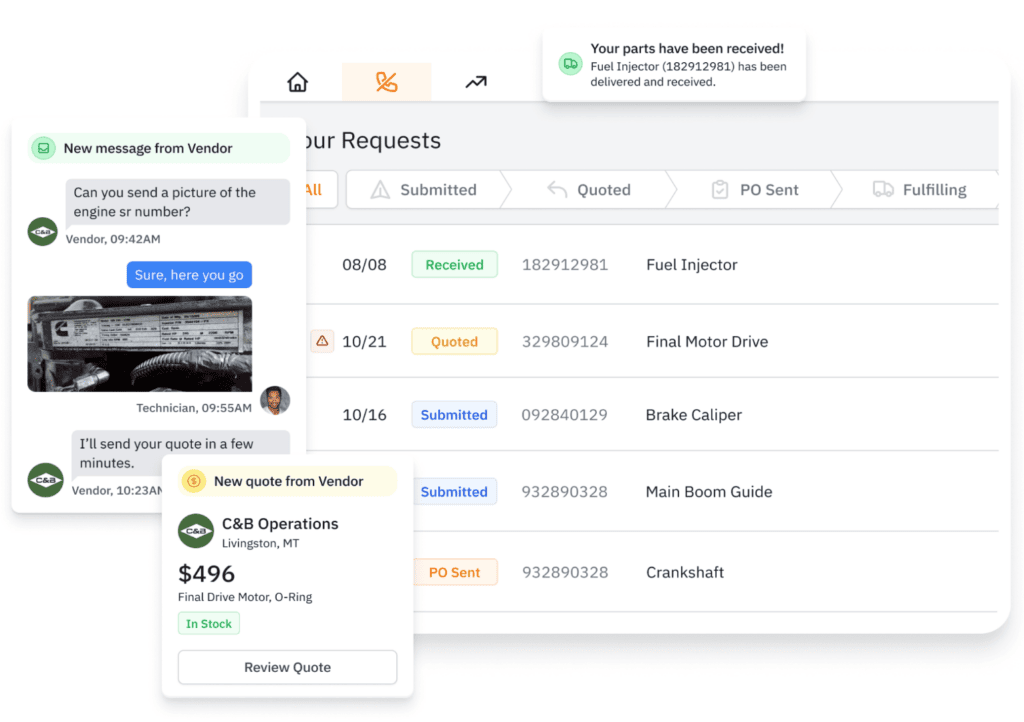This screenshot has width=1024, height=722.
Task: Click the dollar coin quote icon
Action: tap(193, 481)
